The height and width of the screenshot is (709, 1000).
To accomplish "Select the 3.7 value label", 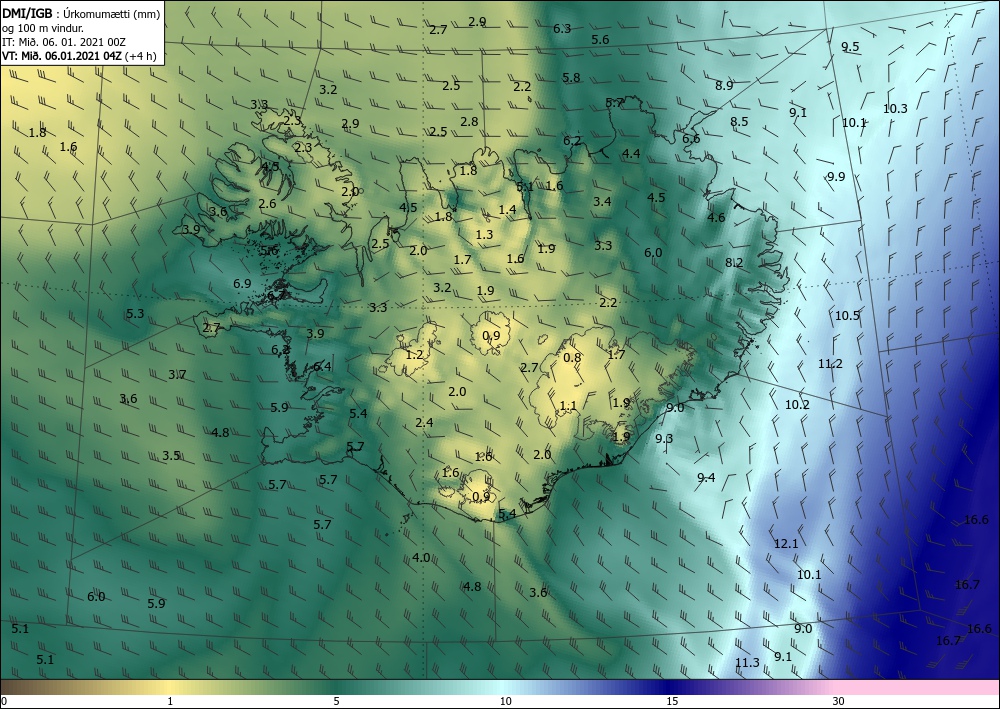I will tap(177, 374).
